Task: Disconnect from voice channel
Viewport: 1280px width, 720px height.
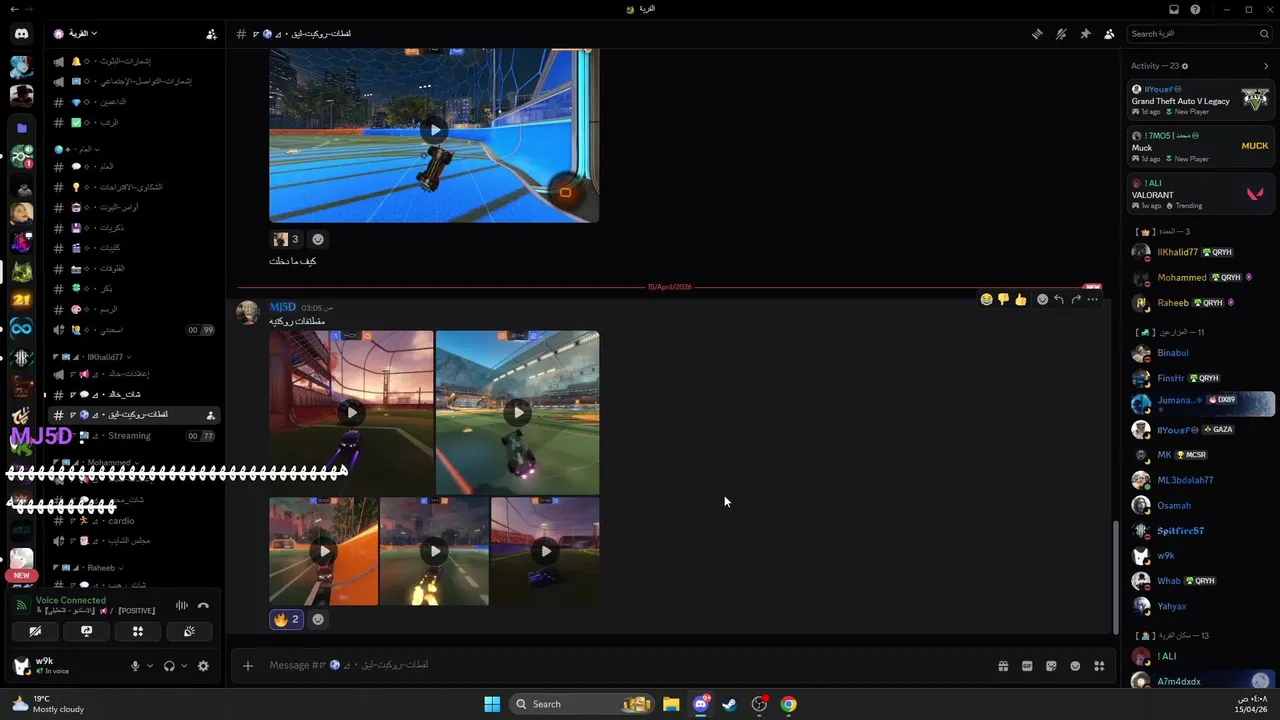Action: [203, 605]
